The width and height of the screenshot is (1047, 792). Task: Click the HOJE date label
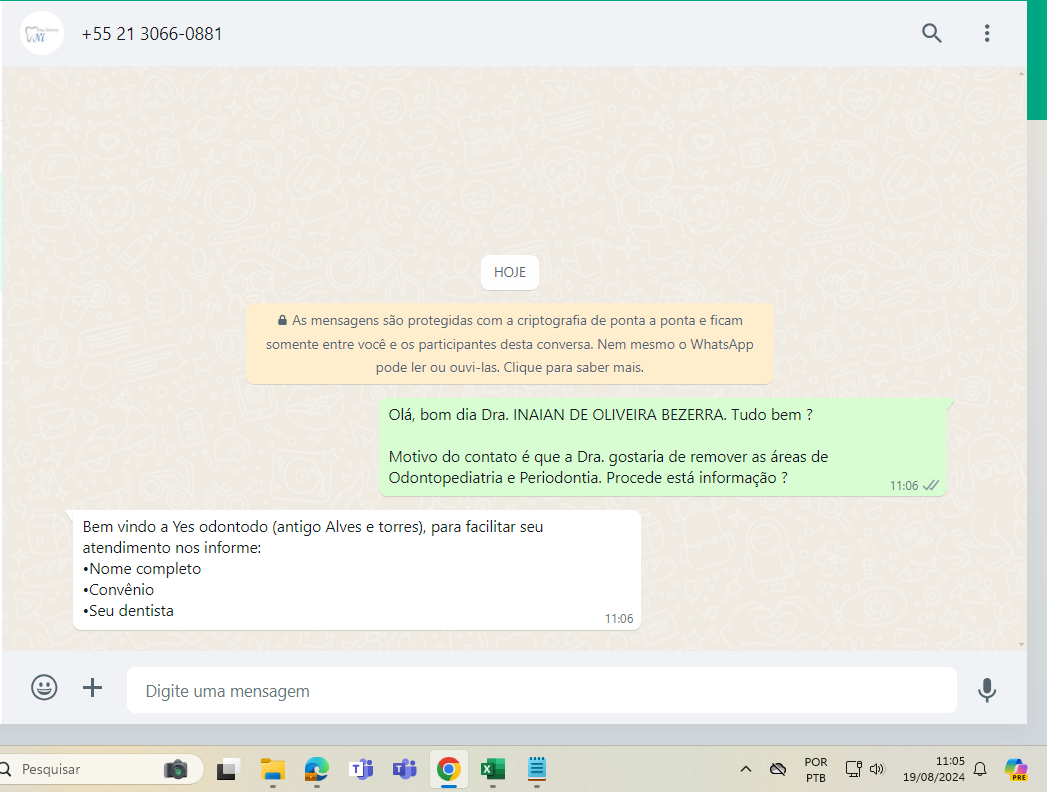[509, 272]
